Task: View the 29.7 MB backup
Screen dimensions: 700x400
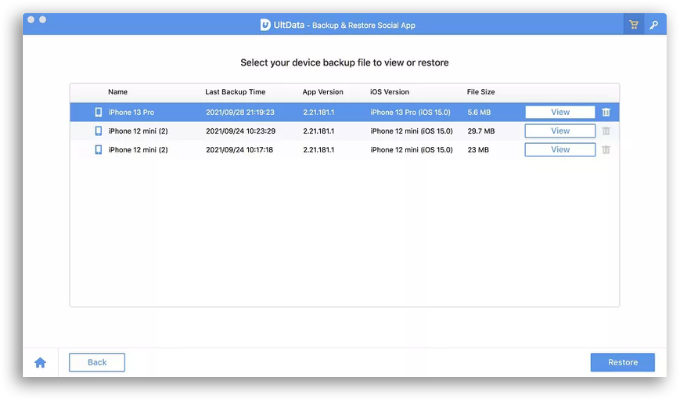Action: point(560,131)
